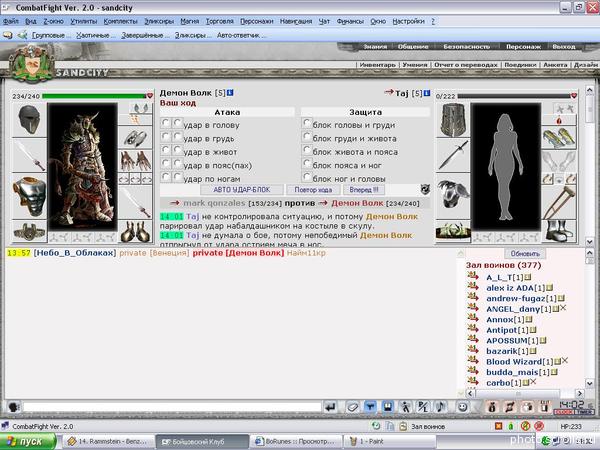
Task: Open the Инвентарь link
Action: pos(377,65)
